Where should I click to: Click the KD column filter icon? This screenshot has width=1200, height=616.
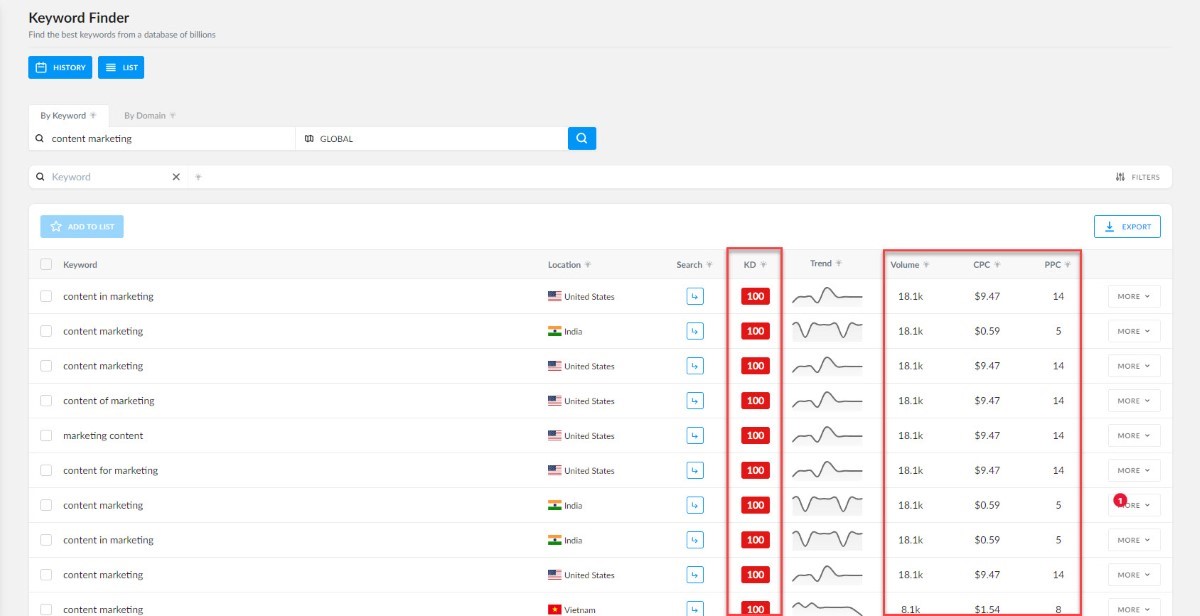(763, 265)
